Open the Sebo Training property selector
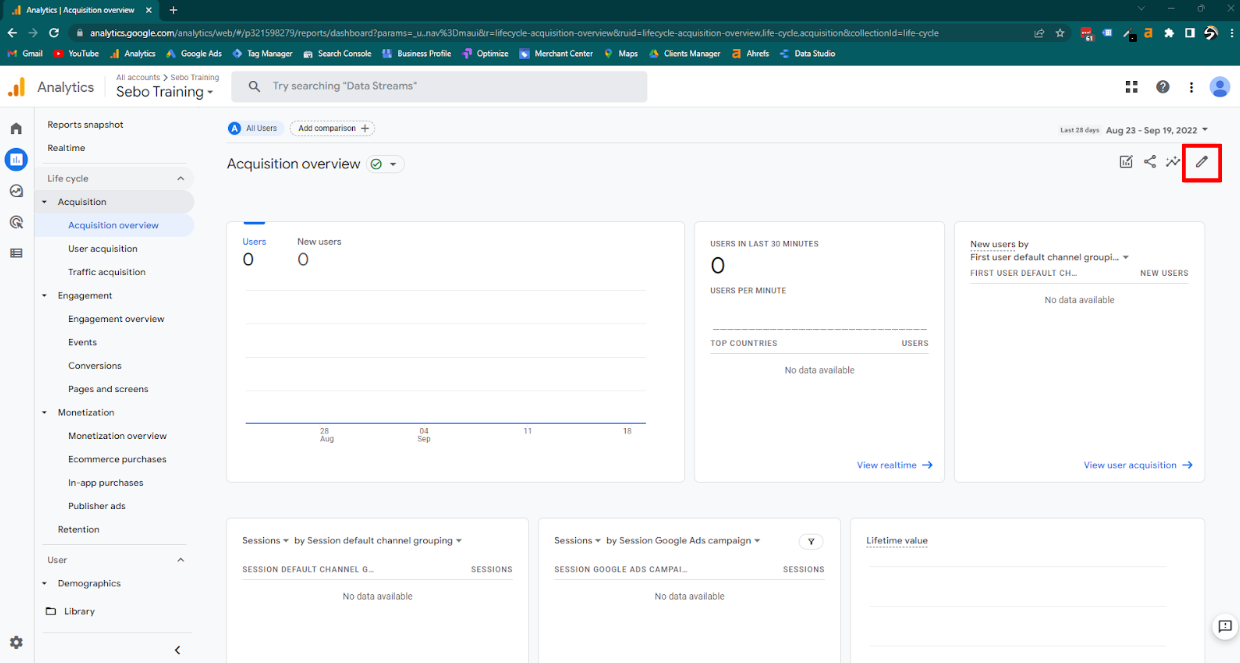1240x663 pixels. pyautogui.click(x=165, y=92)
